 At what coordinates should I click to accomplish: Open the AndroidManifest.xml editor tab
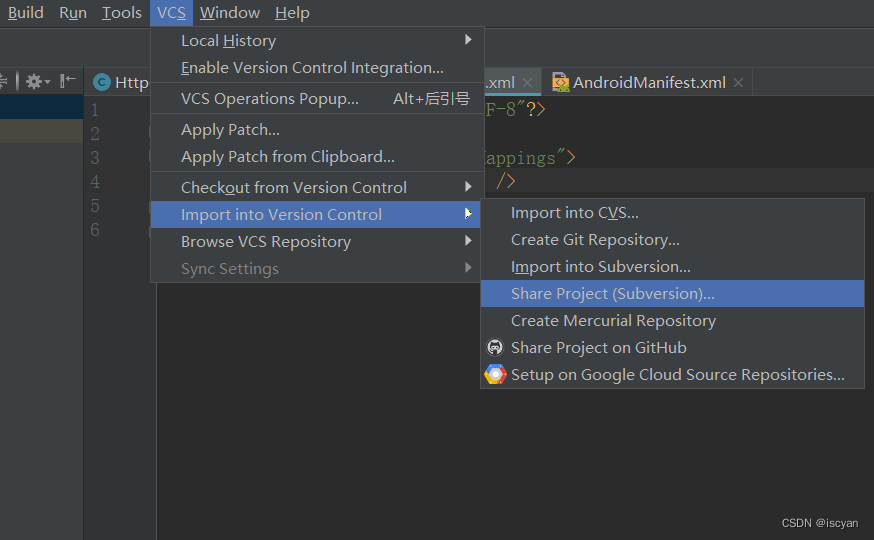click(x=649, y=83)
